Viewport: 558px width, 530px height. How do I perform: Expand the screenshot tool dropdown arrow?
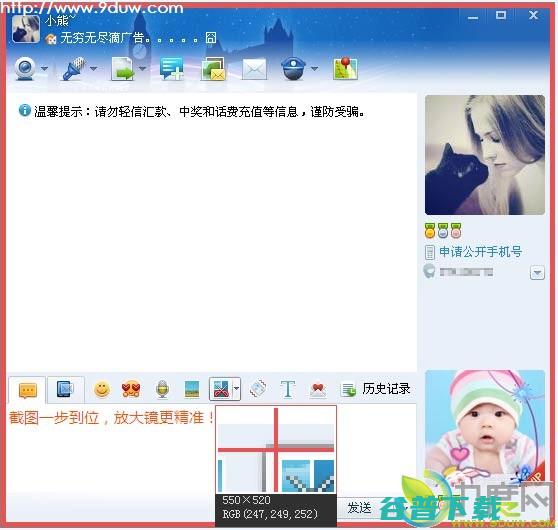pos(236,389)
